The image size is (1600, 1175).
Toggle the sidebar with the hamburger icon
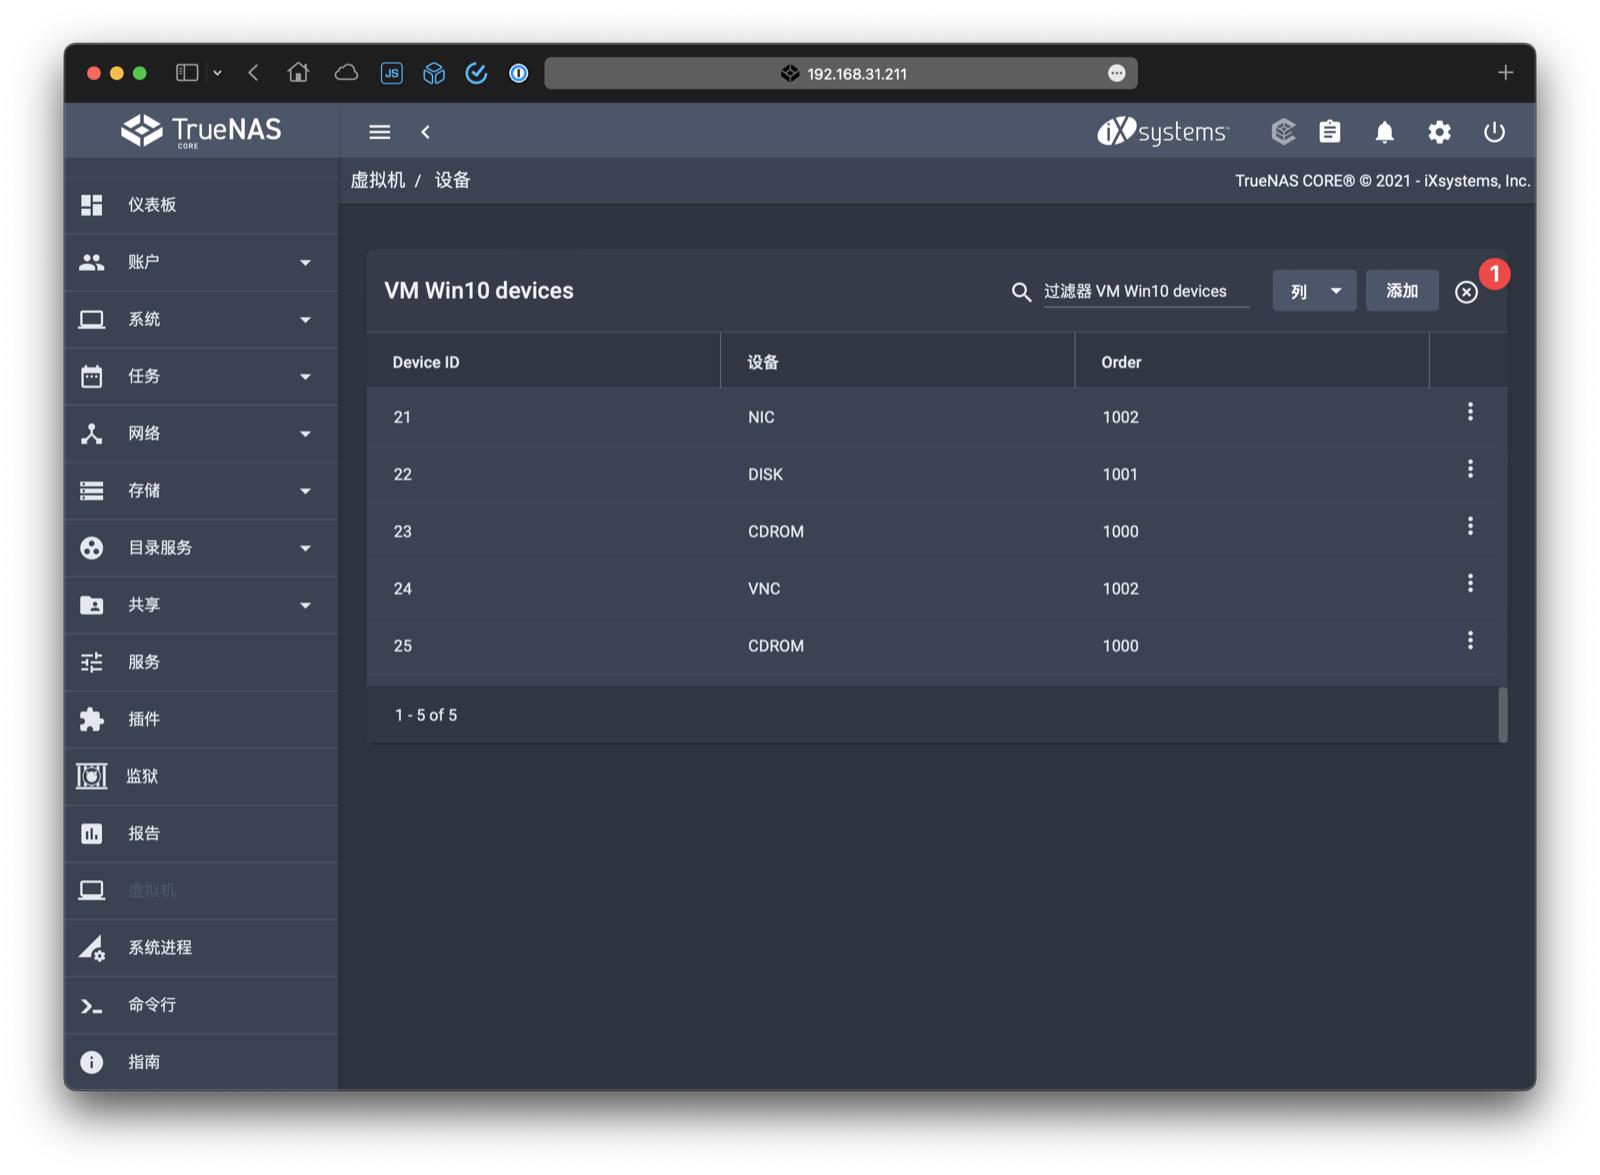pyautogui.click(x=379, y=131)
